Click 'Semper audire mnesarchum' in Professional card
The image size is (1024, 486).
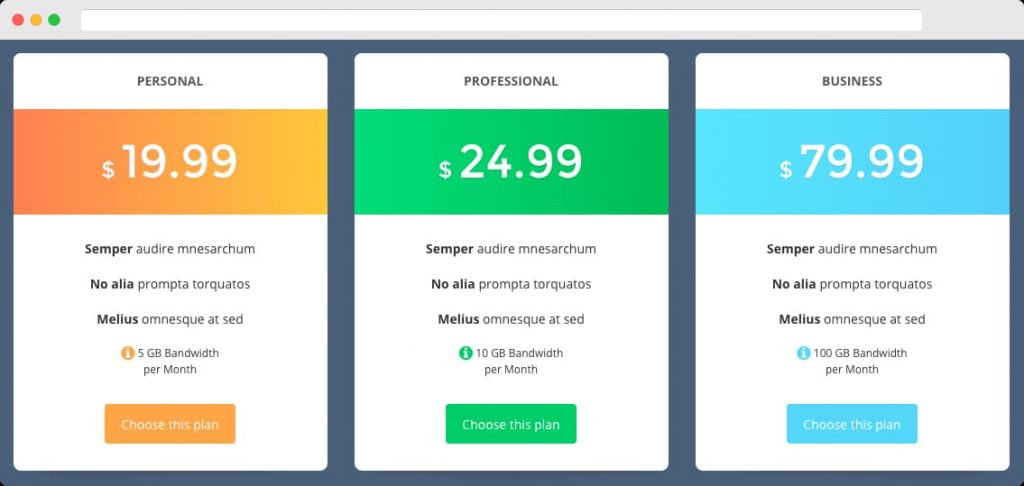click(x=511, y=249)
